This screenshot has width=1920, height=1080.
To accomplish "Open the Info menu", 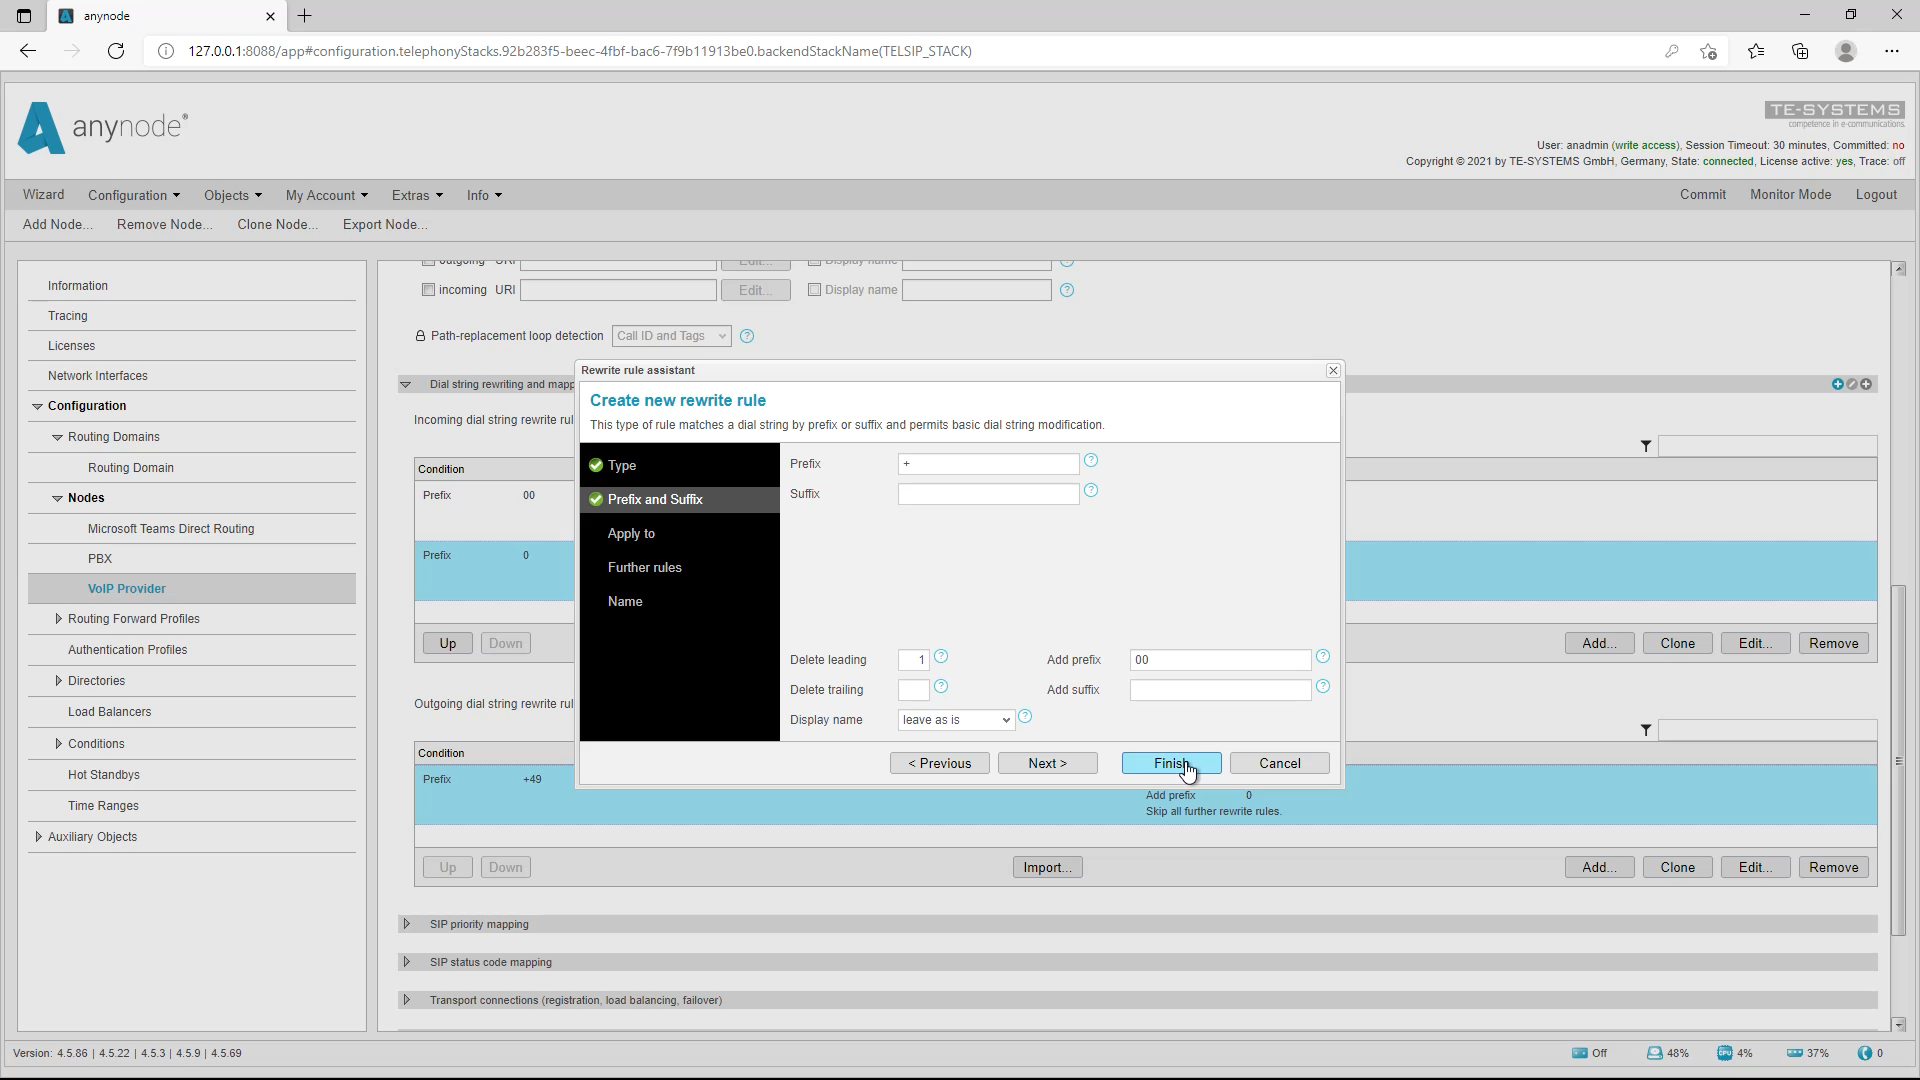I will pyautogui.click(x=484, y=195).
